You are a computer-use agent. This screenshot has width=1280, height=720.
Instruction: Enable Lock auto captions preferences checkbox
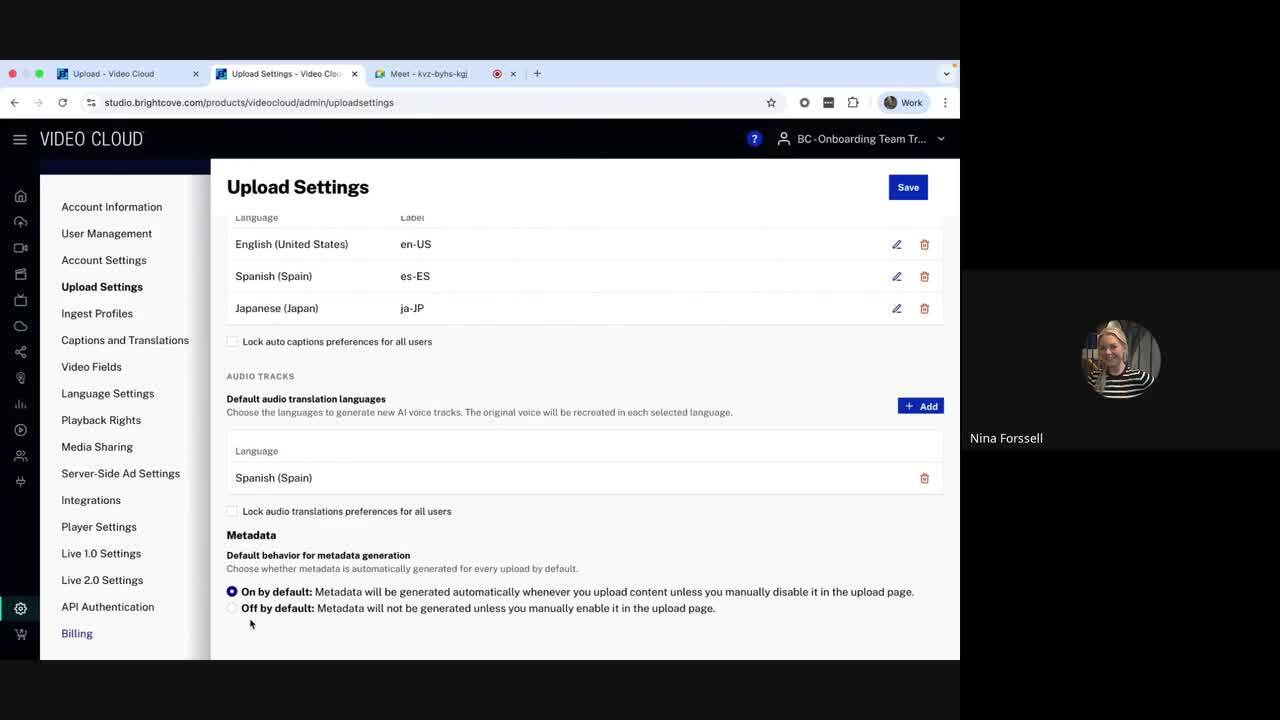click(x=232, y=342)
